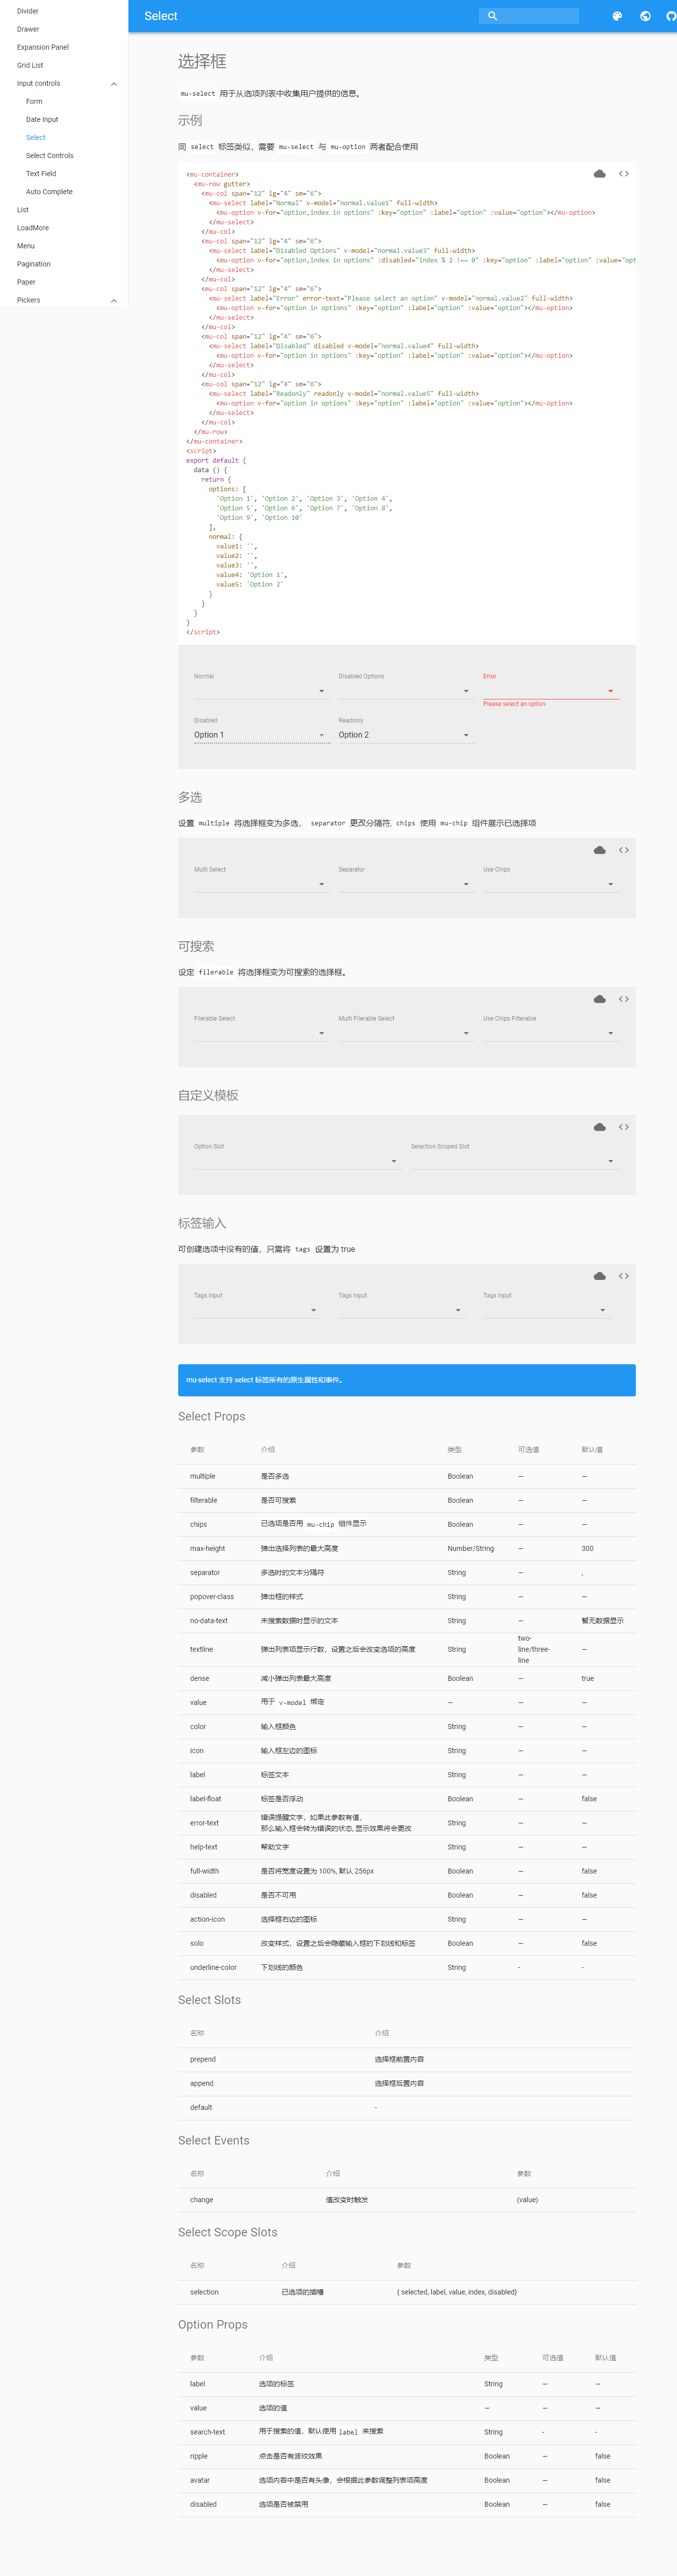Go to Divider in the sidebar
The height and width of the screenshot is (2576, 677).
[x=28, y=11]
